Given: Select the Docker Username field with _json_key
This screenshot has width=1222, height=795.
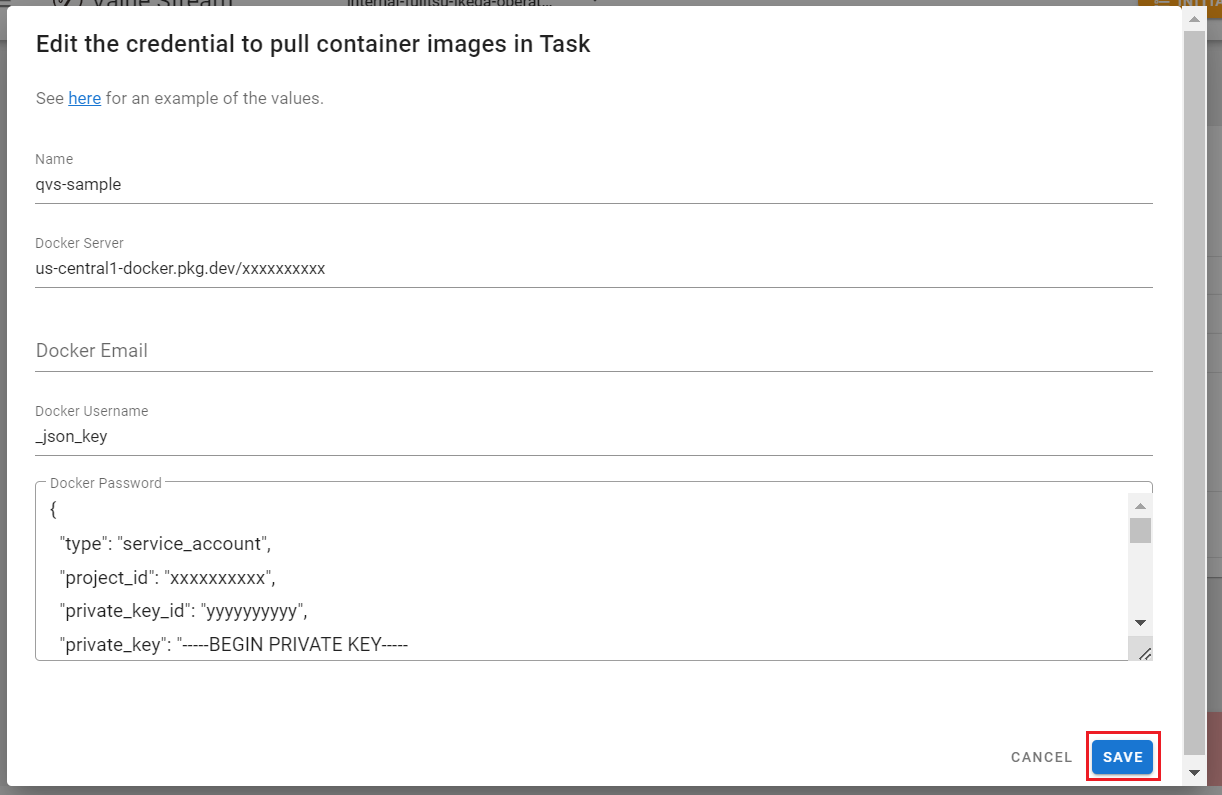Looking at the screenshot, I should pos(593,436).
